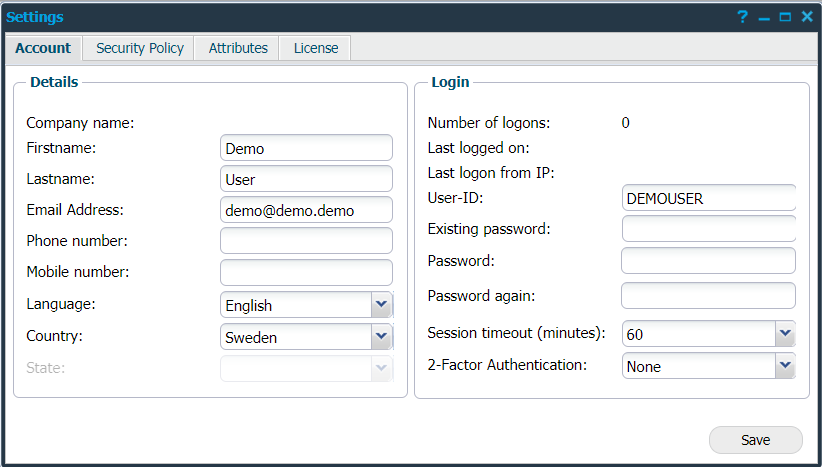Click into the Firstname field
The width and height of the screenshot is (822, 467).
point(306,148)
